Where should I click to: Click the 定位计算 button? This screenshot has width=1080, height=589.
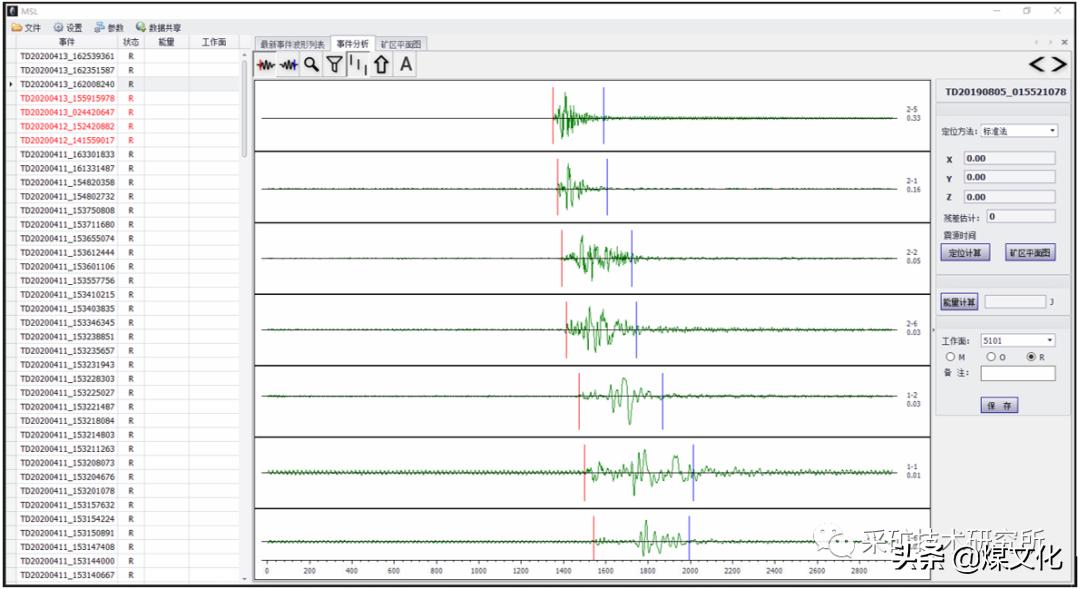965,253
